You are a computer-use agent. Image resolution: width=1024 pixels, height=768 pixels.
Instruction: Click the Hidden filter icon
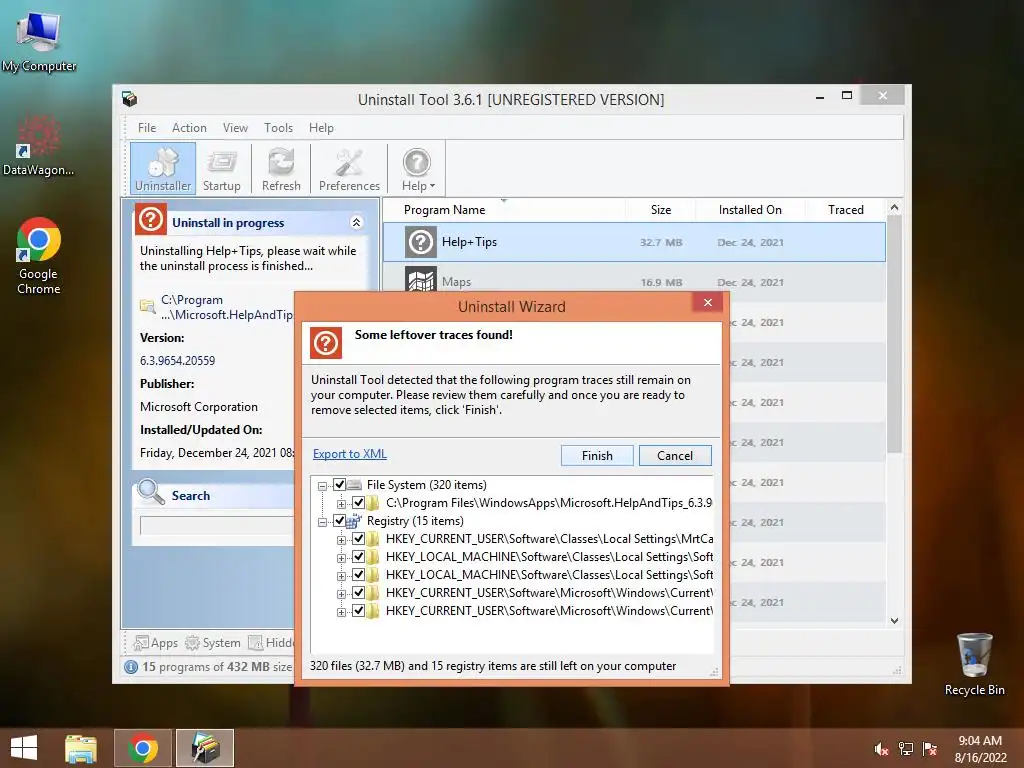255,643
